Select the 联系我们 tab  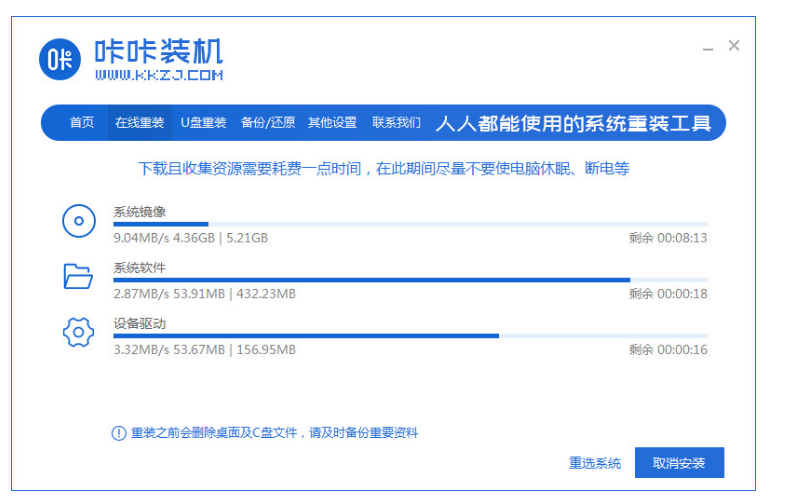pyautogui.click(x=396, y=123)
